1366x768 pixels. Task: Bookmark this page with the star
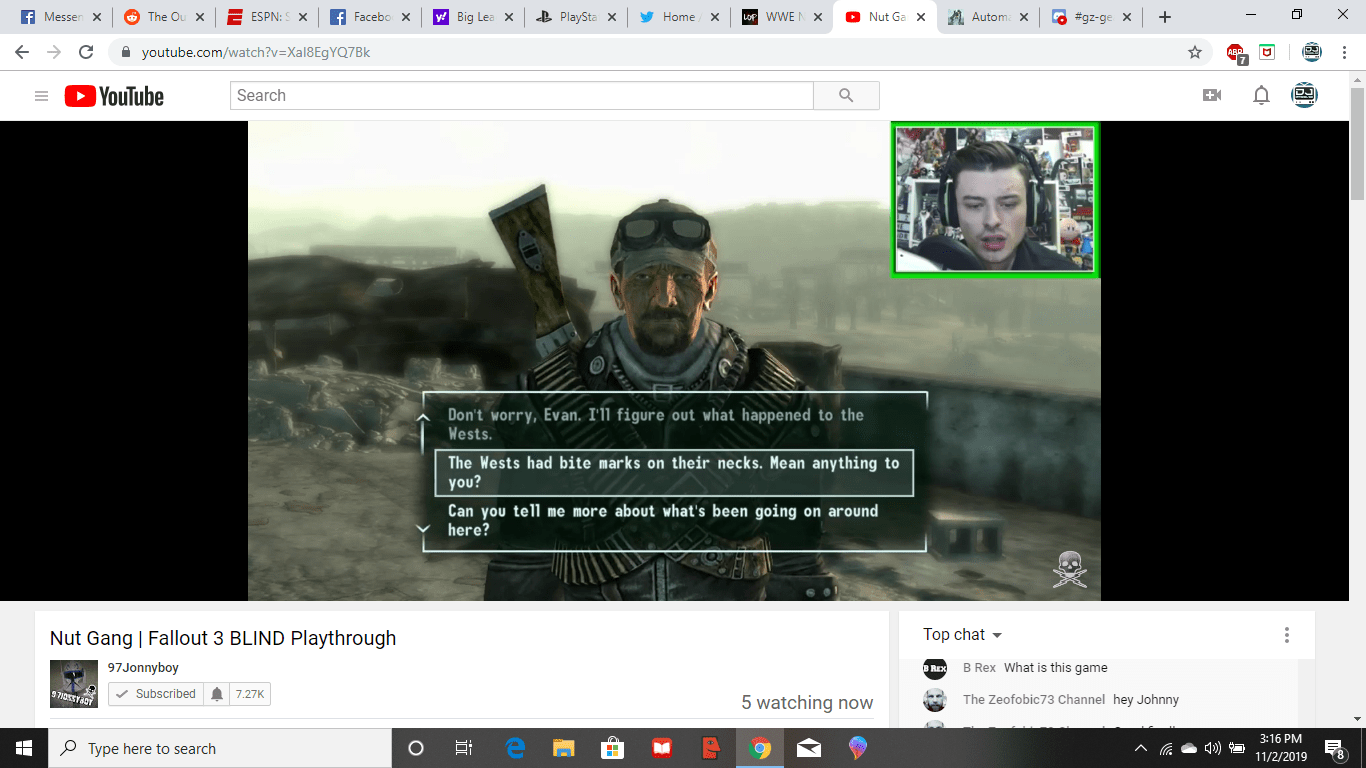coord(1194,52)
